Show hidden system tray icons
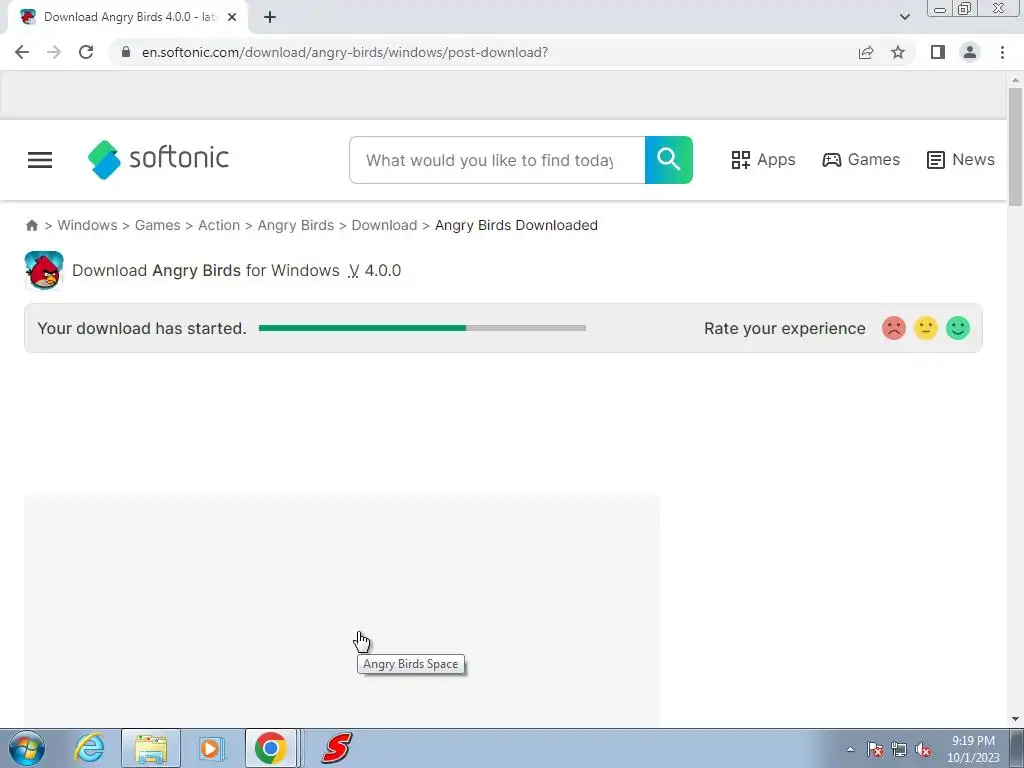 click(850, 749)
